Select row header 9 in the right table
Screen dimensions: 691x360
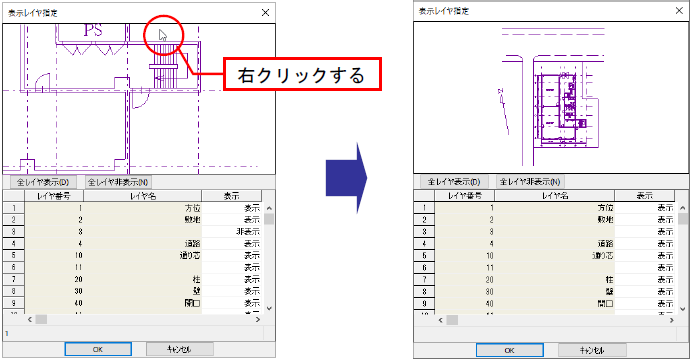(424, 303)
